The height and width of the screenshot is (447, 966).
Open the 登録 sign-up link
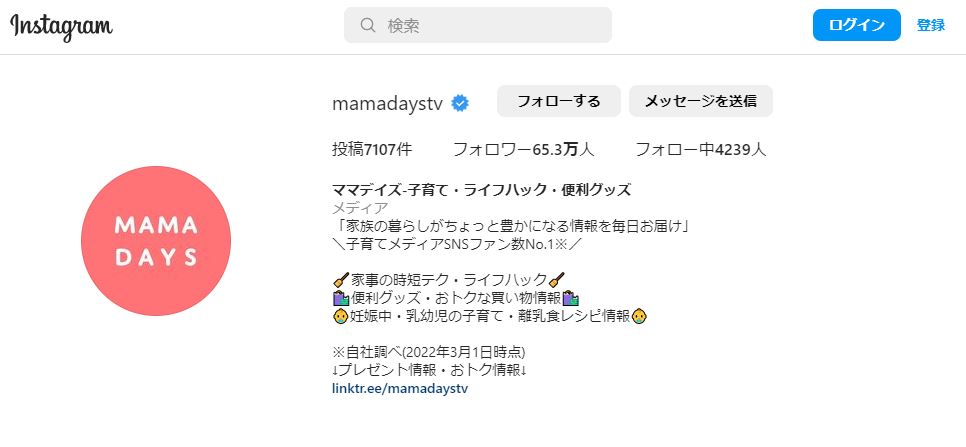point(930,25)
